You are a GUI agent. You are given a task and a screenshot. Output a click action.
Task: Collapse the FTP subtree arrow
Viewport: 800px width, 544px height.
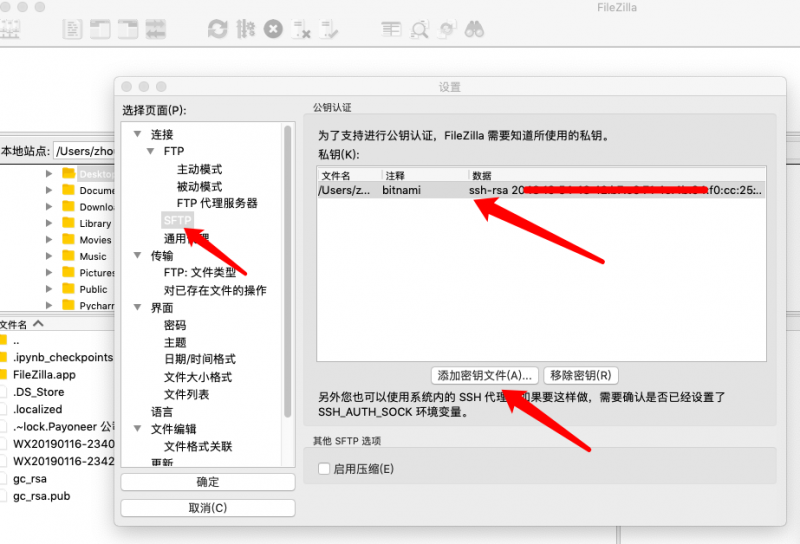(151, 151)
